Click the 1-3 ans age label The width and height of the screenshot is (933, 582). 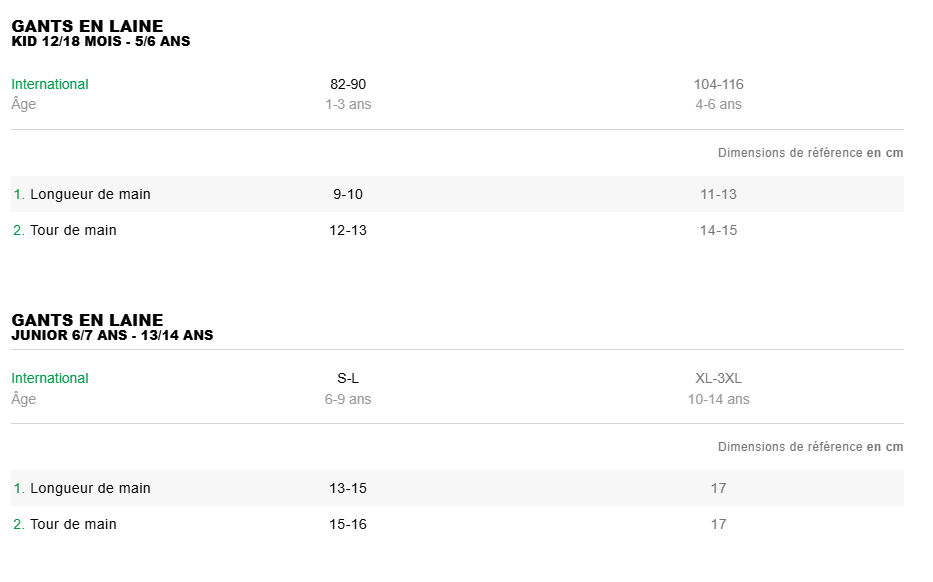[348, 104]
